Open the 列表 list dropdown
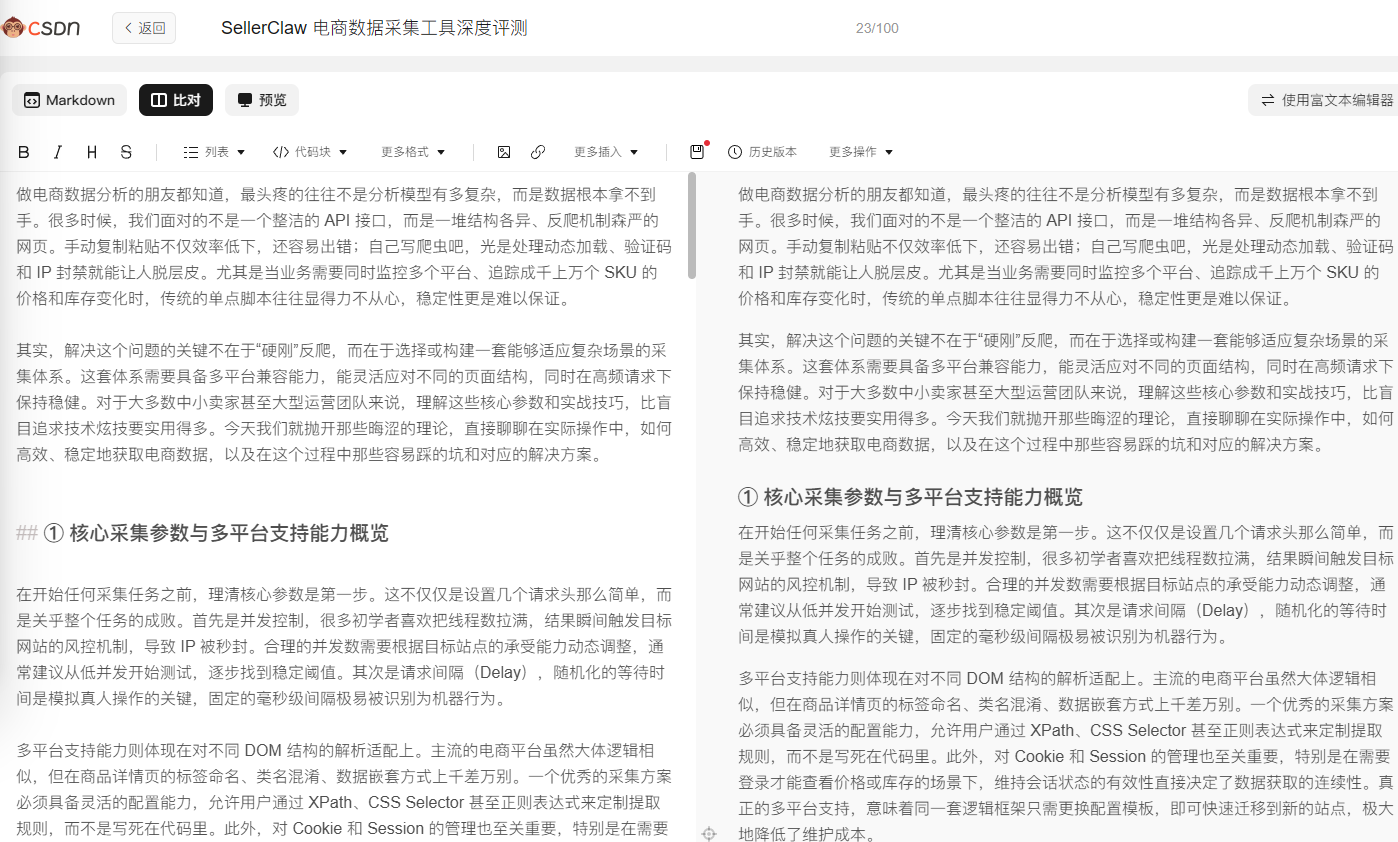Viewport: 1398px width, 842px height. (215, 152)
